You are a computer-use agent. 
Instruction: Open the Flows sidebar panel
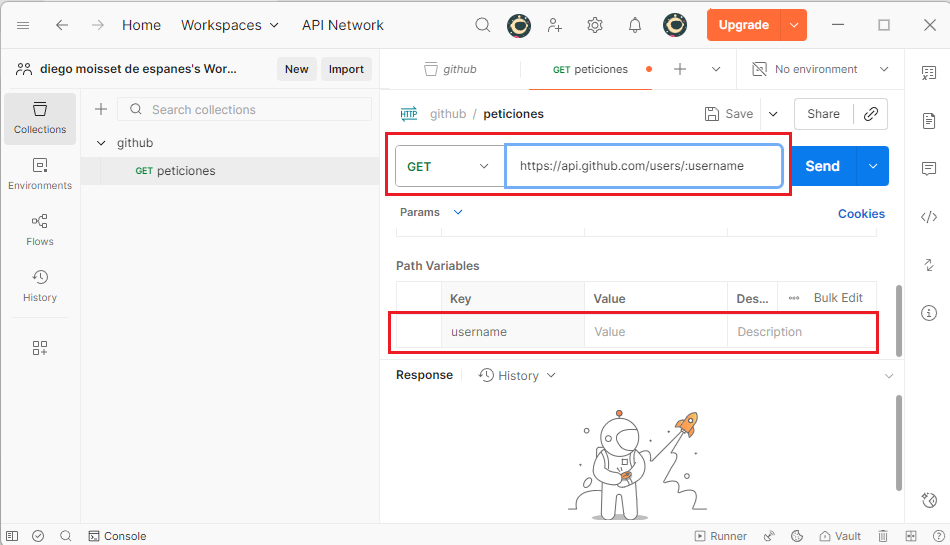click(x=40, y=230)
